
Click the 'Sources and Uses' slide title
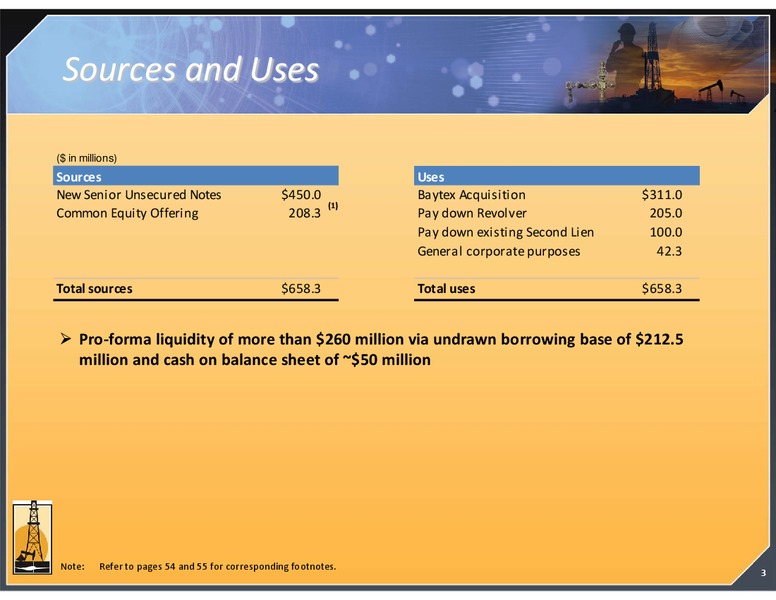point(191,69)
